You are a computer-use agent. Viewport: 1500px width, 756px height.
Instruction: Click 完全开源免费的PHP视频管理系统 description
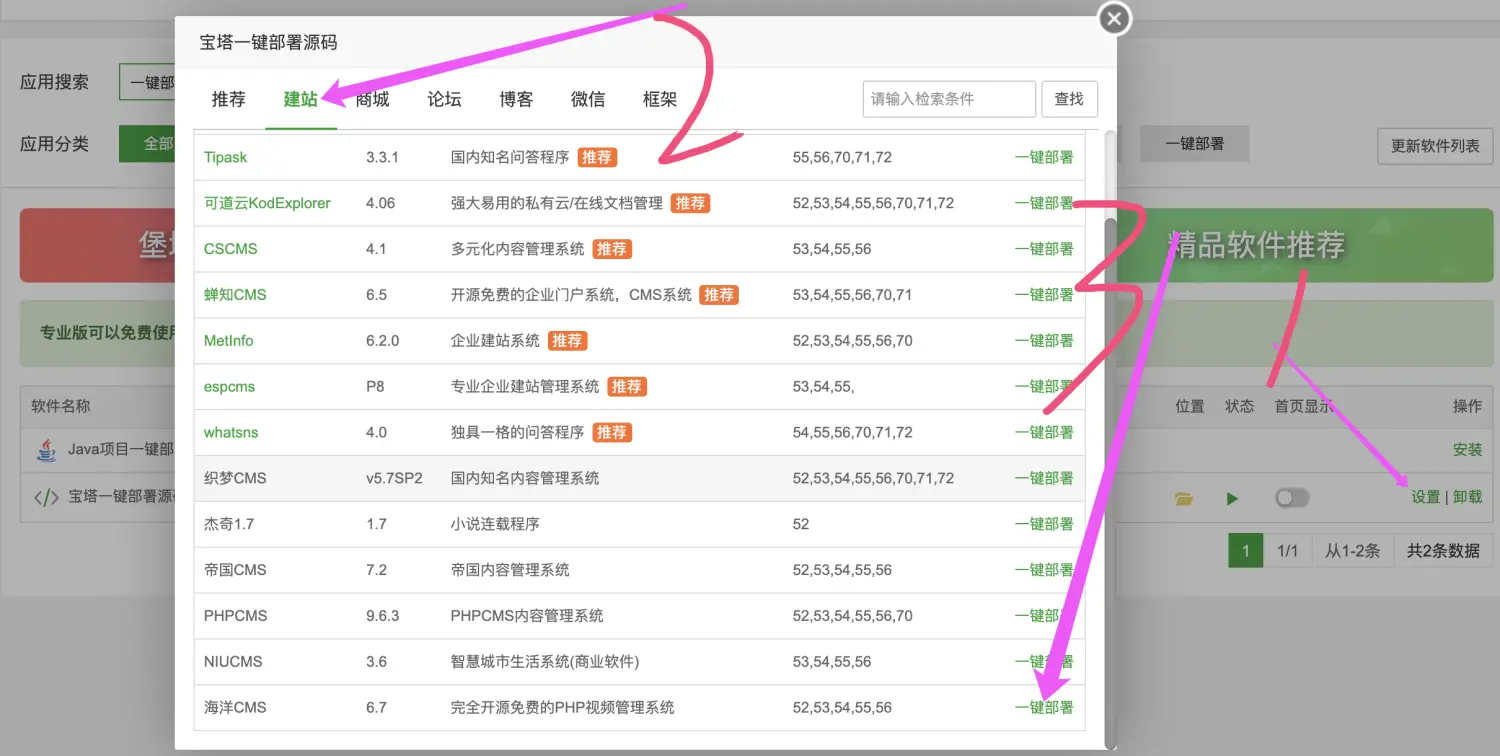pyautogui.click(x=563, y=708)
